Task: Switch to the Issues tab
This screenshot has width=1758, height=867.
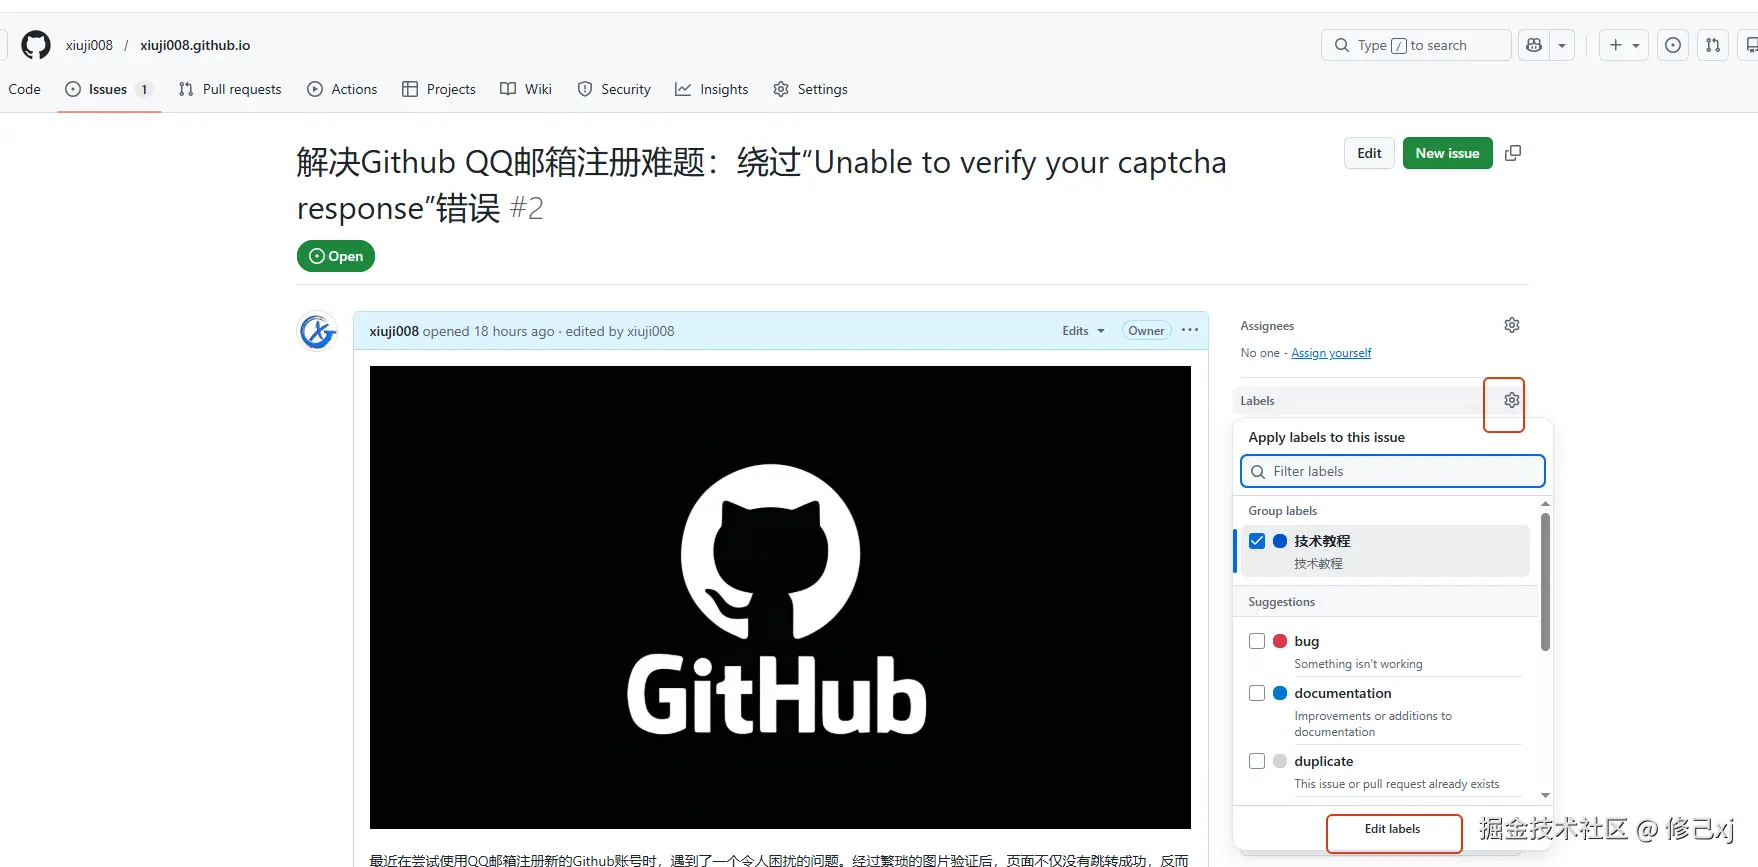Action: point(108,89)
